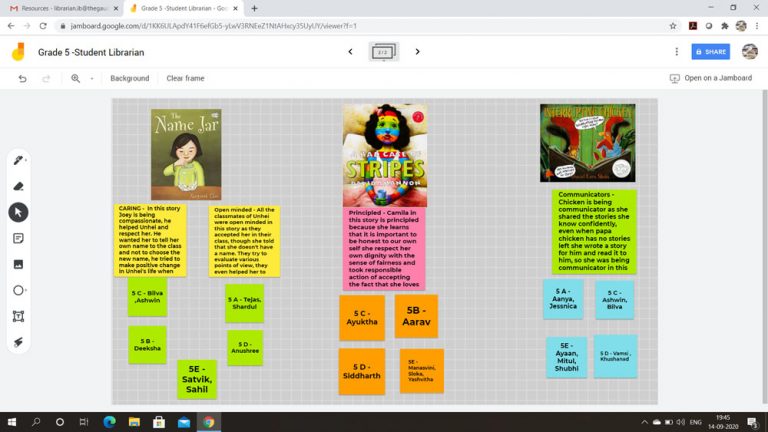The width and height of the screenshot is (768, 432).
Task: Activate the Select arrow tool
Action: (x=18, y=212)
